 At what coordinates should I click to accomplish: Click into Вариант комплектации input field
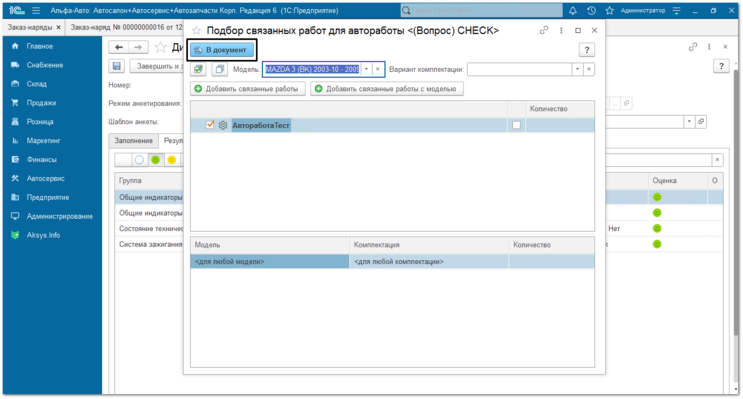[x=520, y=69]
